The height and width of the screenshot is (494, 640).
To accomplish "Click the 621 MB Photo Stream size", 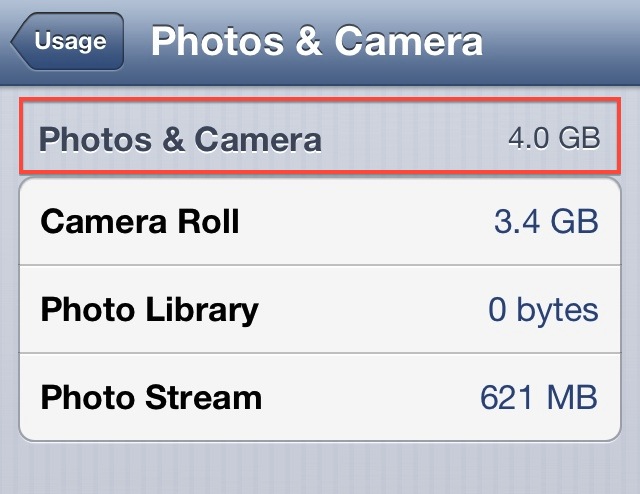I will tap(538, 398).
